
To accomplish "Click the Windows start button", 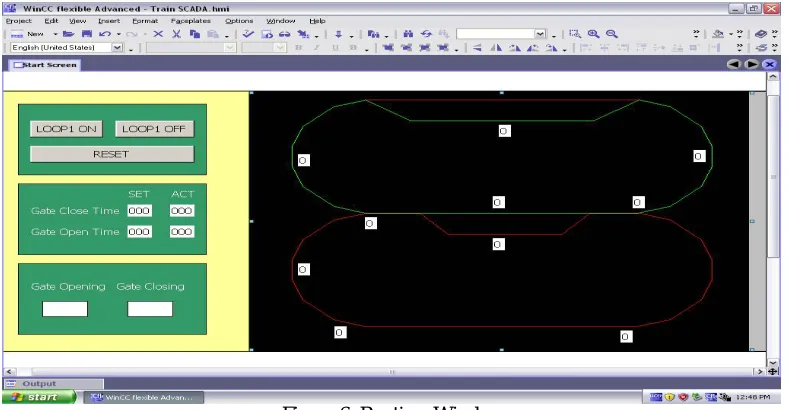I will 38,397.
